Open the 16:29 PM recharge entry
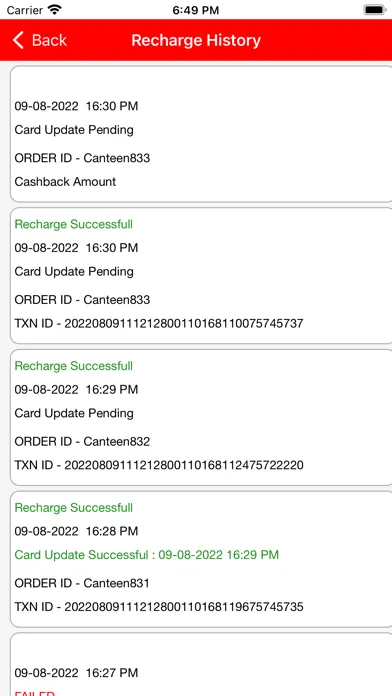 click(201, 417)
